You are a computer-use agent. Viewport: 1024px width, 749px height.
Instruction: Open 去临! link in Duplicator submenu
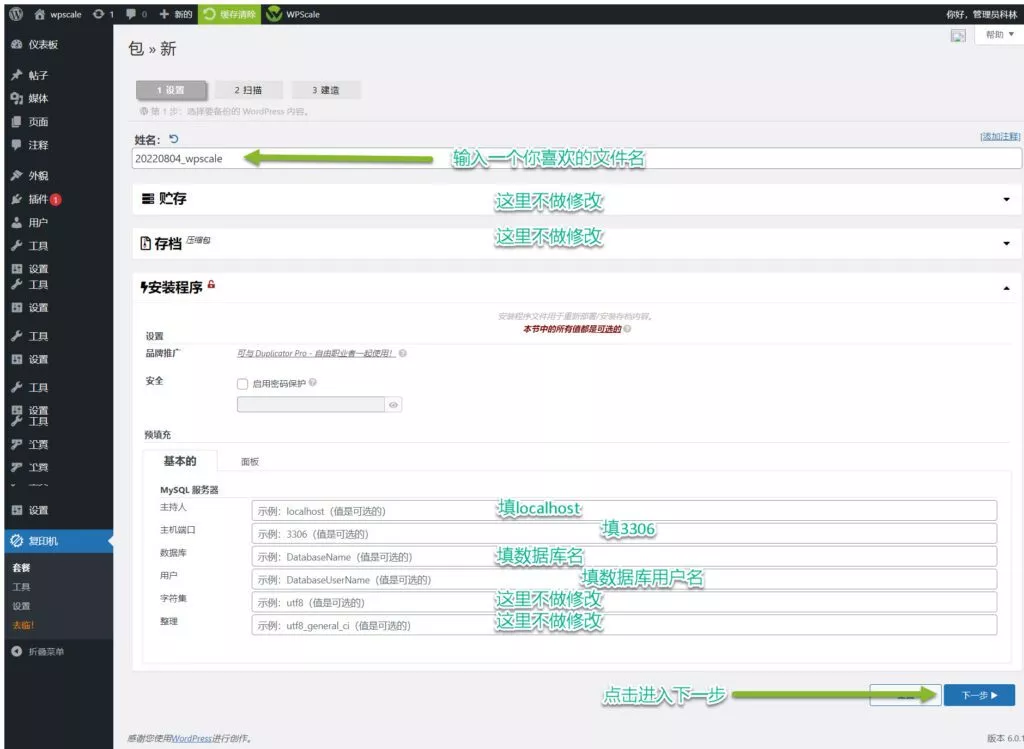point(23,625)
